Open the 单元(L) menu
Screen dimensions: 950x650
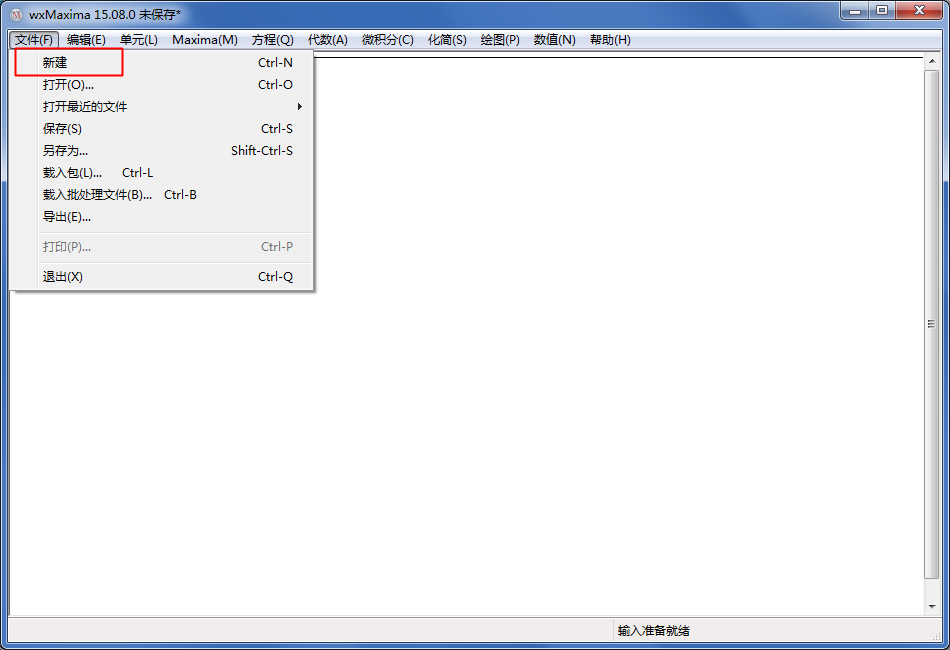click(139, 40)
